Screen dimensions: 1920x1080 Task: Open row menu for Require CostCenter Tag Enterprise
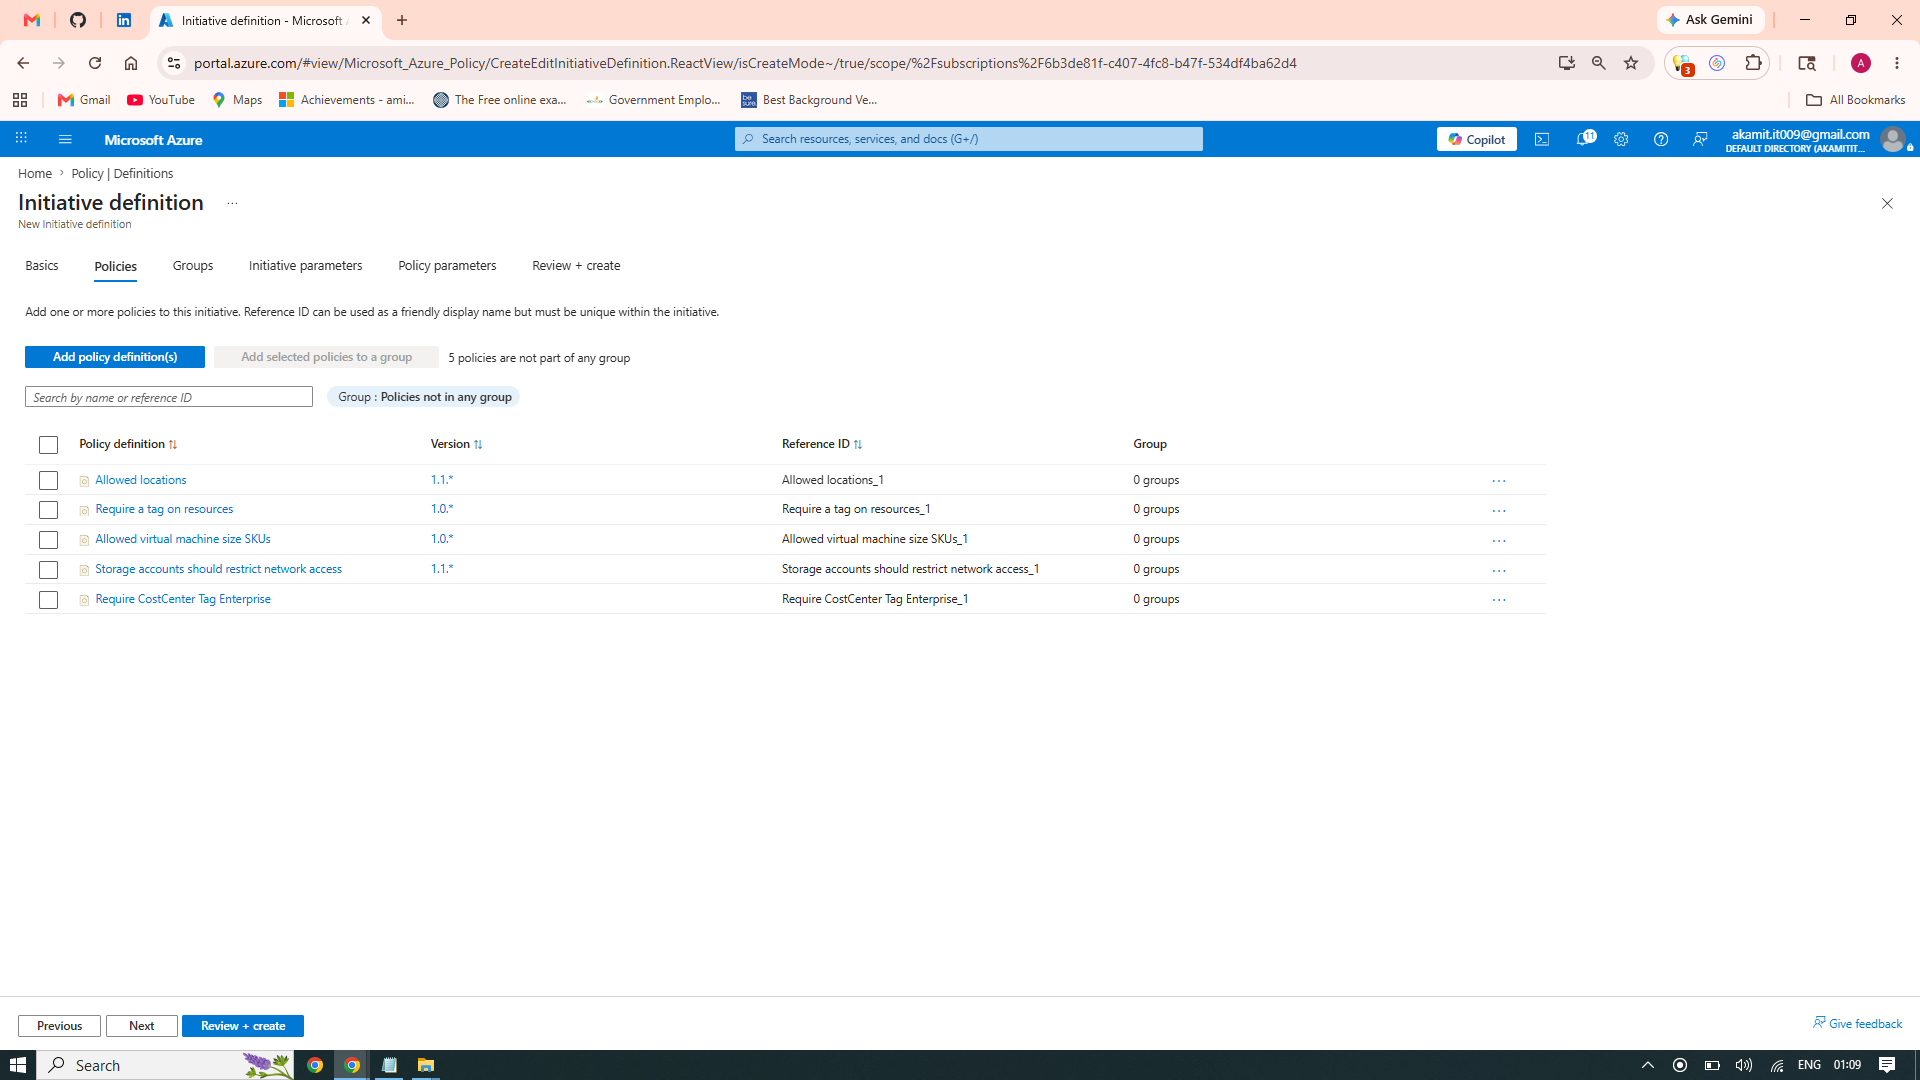pos(1498,600)
